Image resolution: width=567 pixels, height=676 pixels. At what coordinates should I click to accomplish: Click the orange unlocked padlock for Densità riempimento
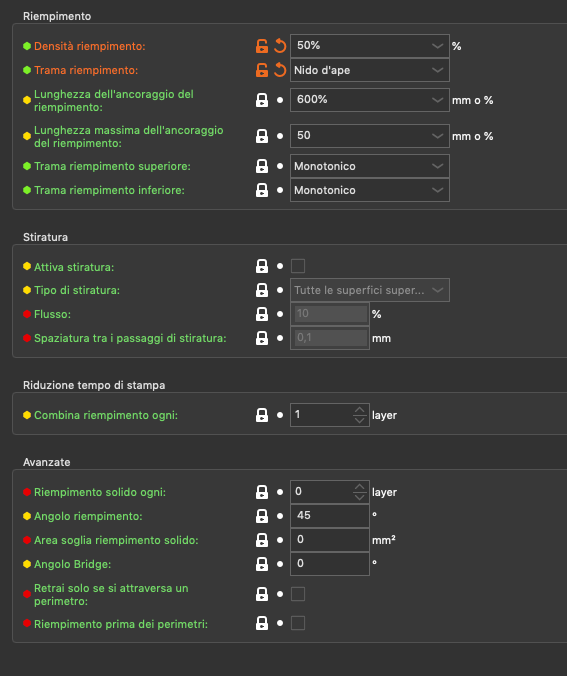point(262,46)
